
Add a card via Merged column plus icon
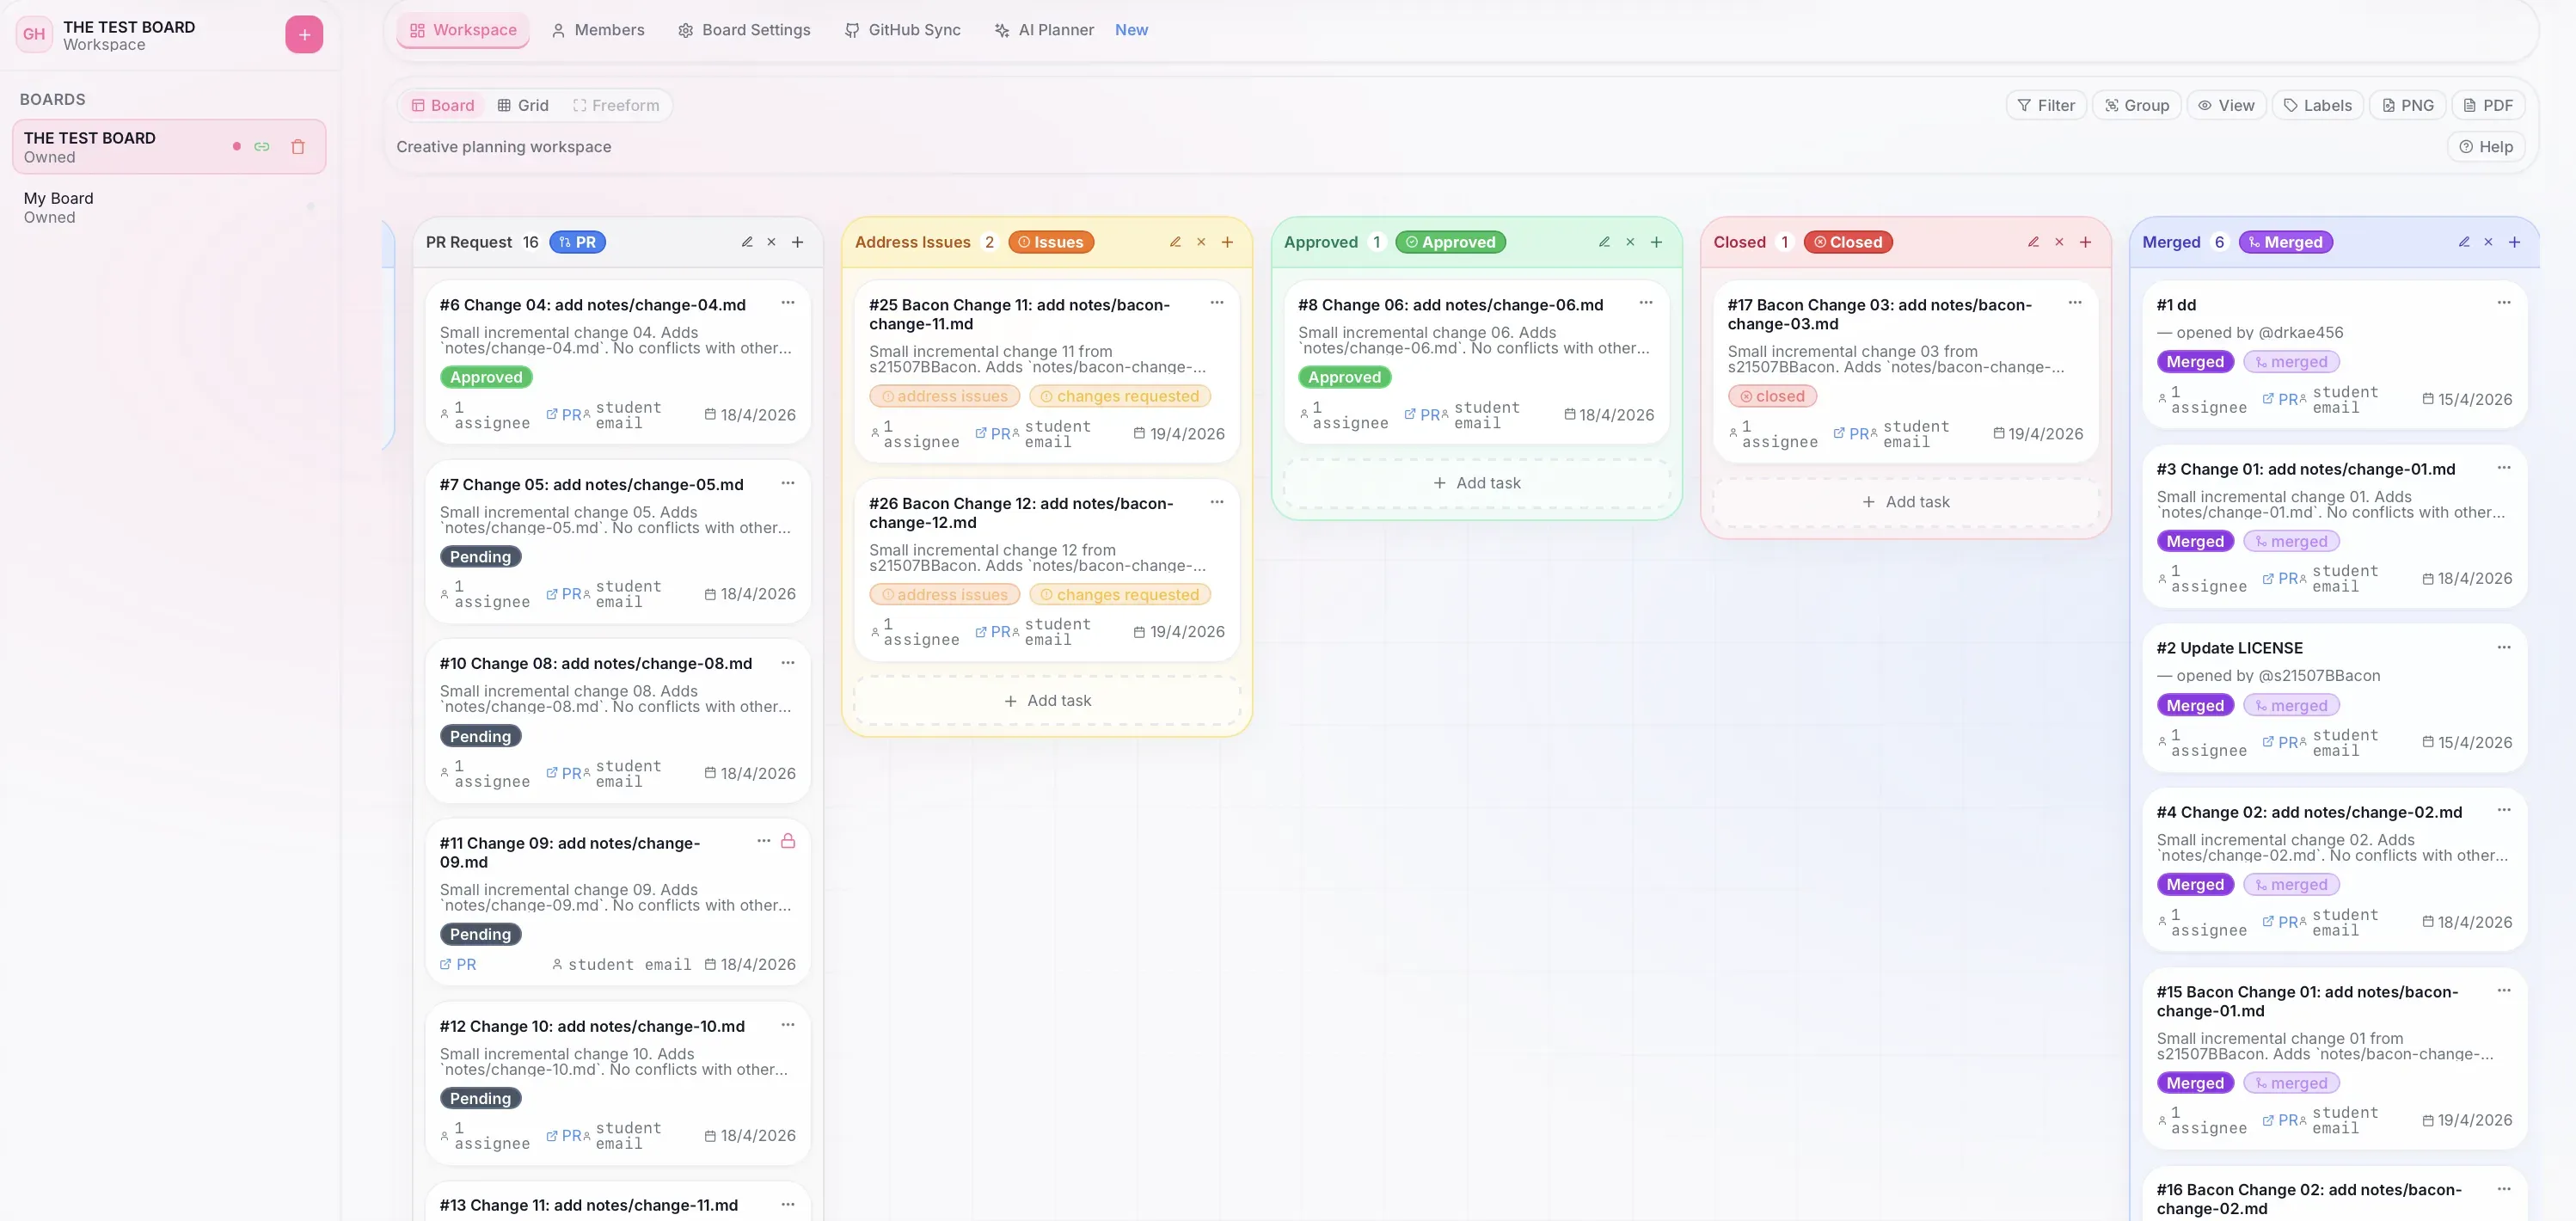coord(2514,242)
